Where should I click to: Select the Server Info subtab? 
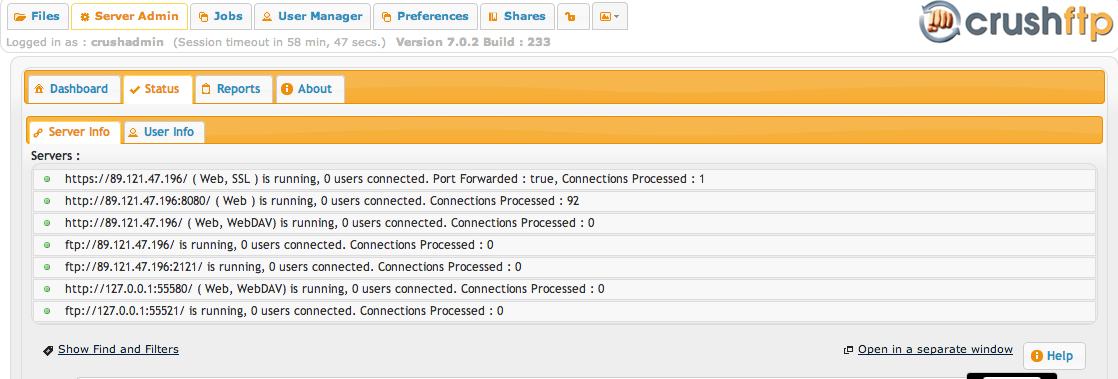(74, 132)
